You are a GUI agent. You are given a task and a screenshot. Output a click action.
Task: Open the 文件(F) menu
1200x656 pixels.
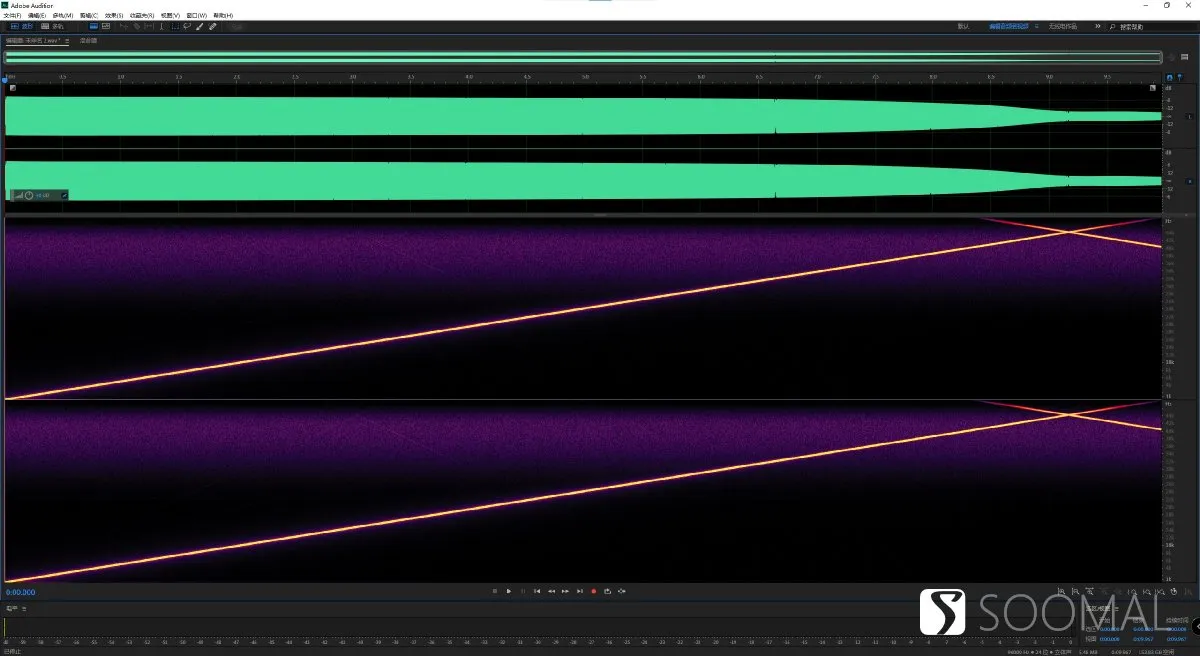pos(12,15)
